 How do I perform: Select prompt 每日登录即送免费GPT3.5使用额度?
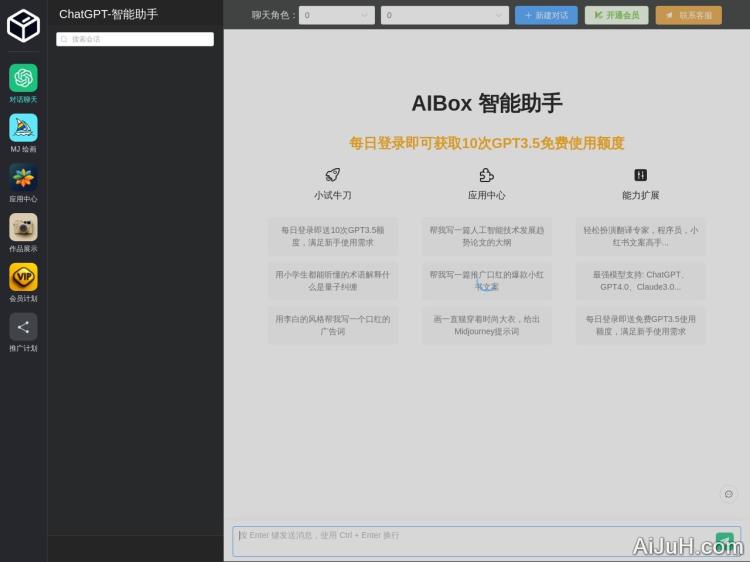click(640, 325)
